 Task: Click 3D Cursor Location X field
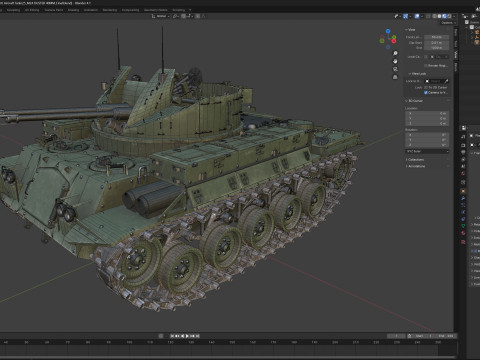[x=427, y=113]
